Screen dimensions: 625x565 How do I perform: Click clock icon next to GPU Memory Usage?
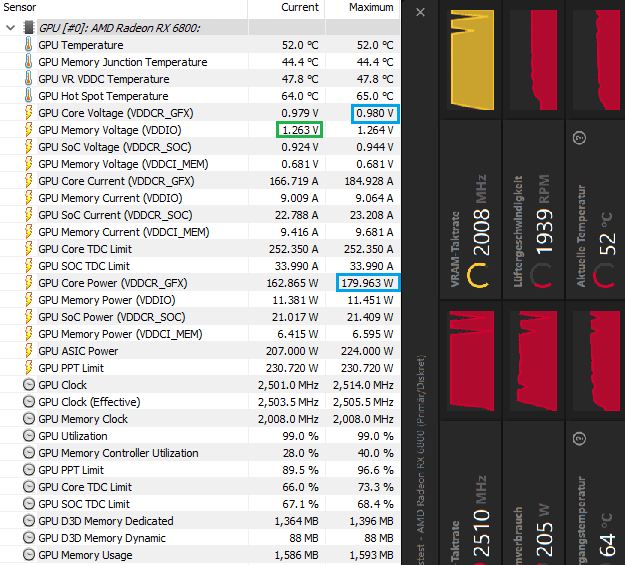(x=29, y=555)
